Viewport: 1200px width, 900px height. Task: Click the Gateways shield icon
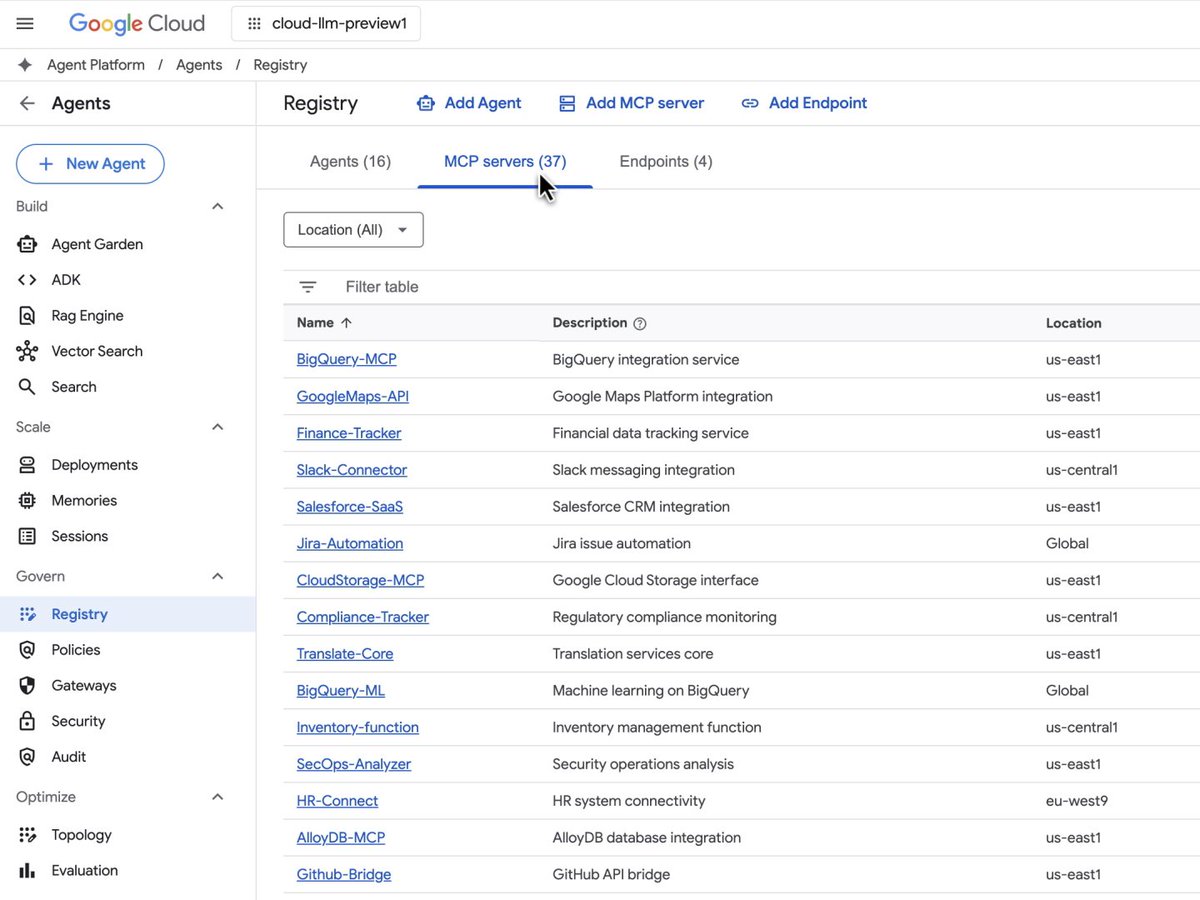(27, 686)
